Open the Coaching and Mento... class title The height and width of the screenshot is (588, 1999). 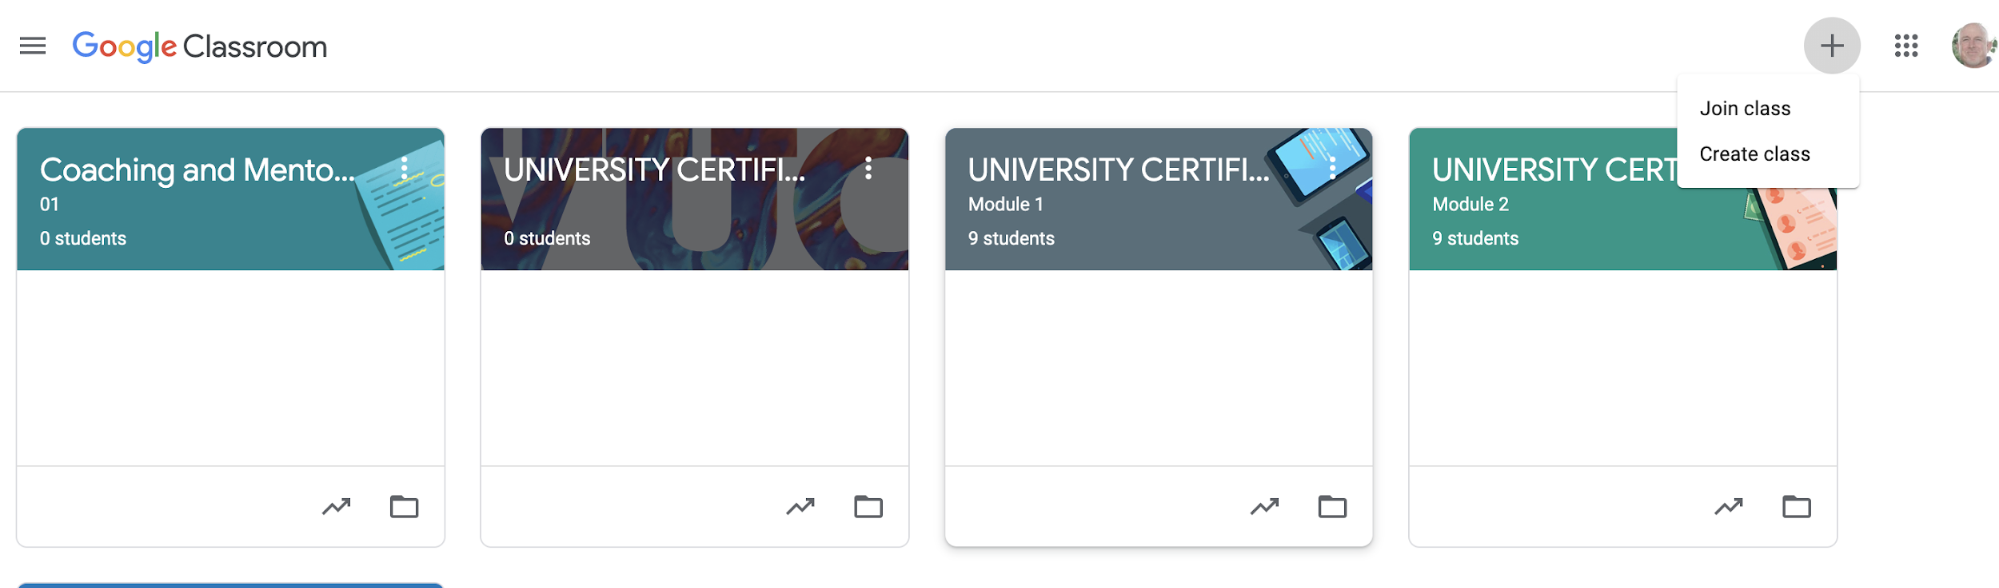[x=197, y=170]
